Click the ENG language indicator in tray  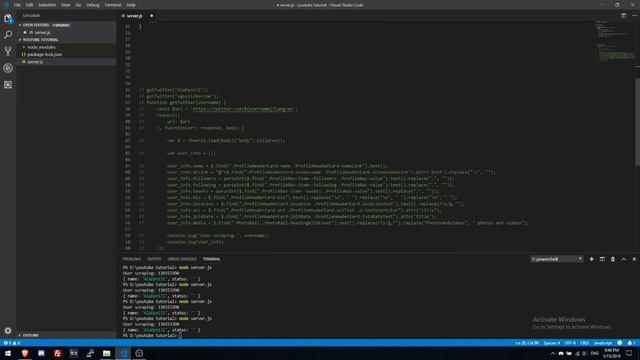coord(594,353)
